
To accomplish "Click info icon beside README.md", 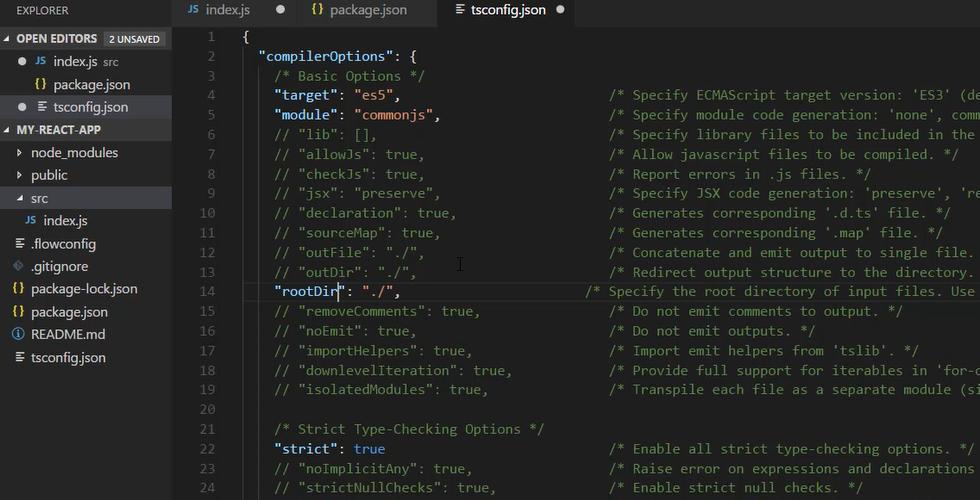I will point(19,334).
